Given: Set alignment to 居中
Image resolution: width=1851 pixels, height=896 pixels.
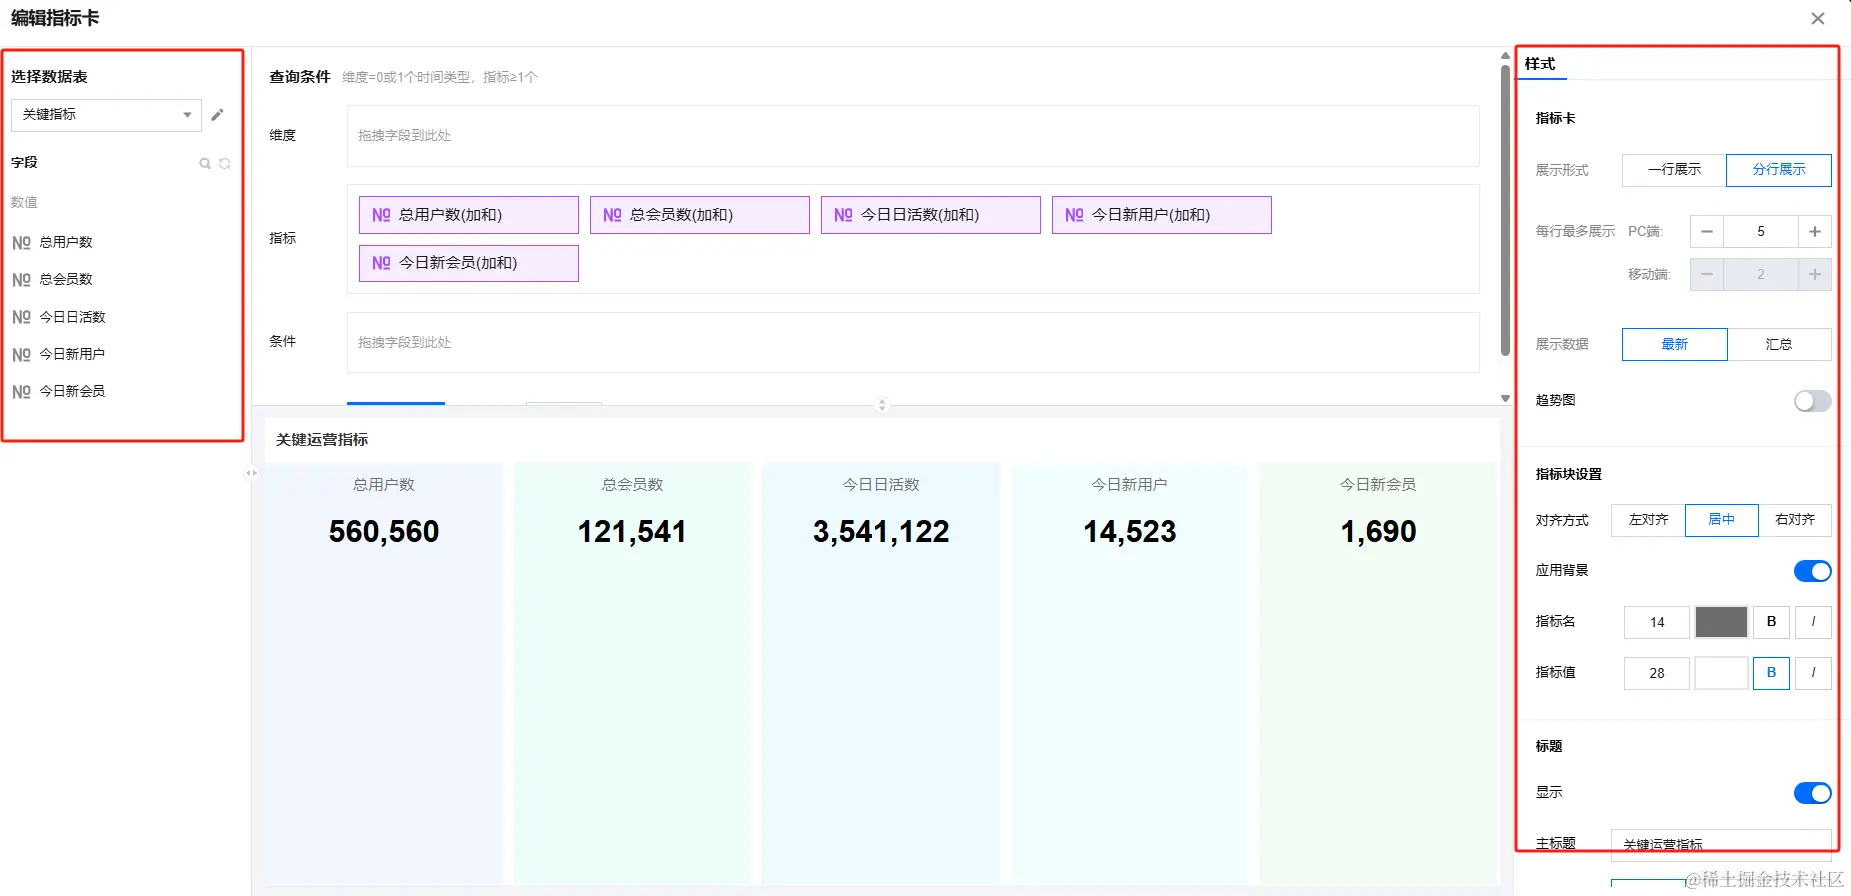Looking at the screenshot, I should pos(1721,520).
